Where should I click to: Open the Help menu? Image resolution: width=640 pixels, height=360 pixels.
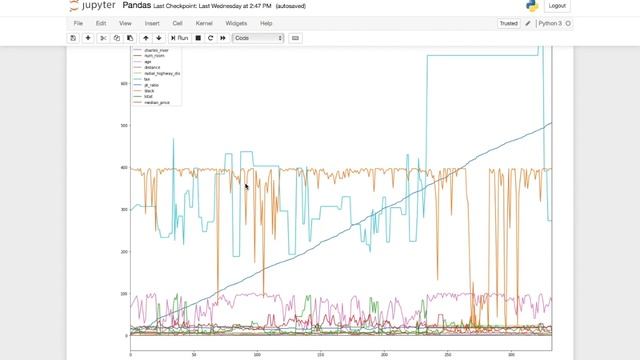pyautogui.click(x=266, y=23)
